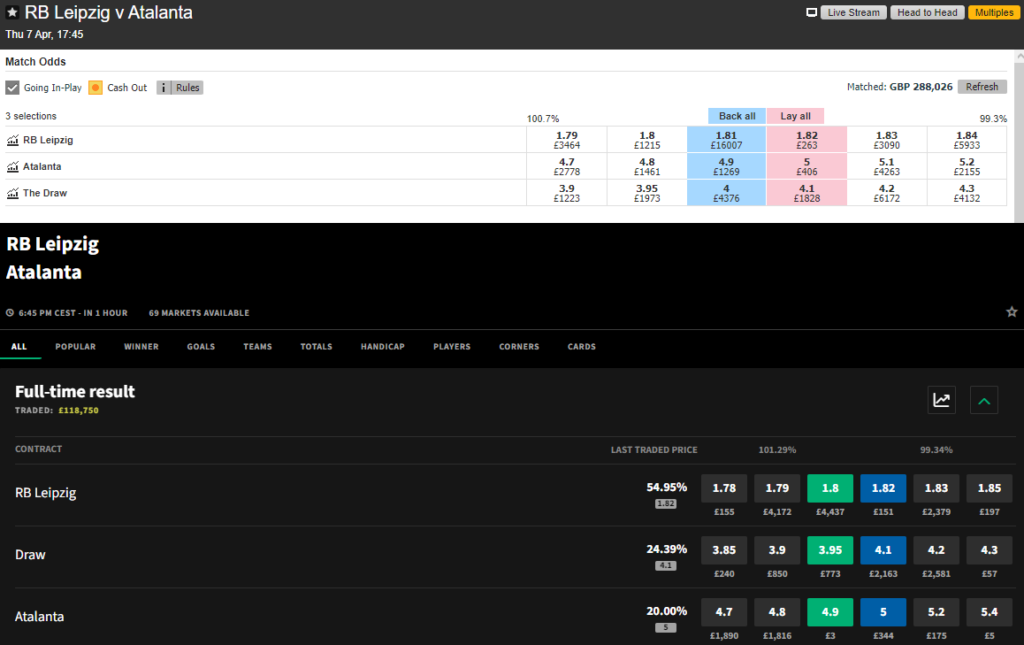1024x645 pixels.
Task: Select Atalanta 4.7 back price in Match Odds
Action: pyautogui.click(x=567, y=166)
